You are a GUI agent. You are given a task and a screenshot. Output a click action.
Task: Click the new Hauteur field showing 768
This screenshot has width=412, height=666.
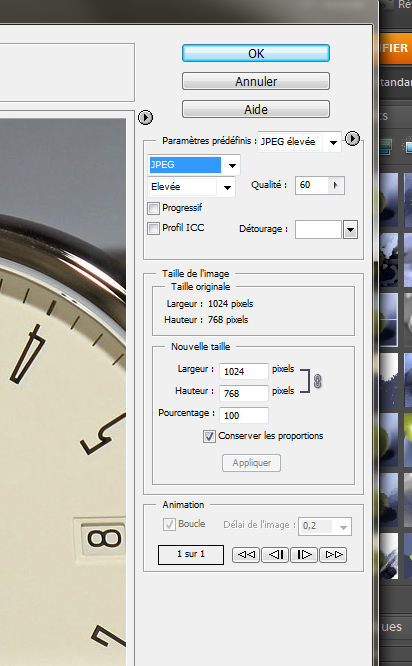click(244, 393)
